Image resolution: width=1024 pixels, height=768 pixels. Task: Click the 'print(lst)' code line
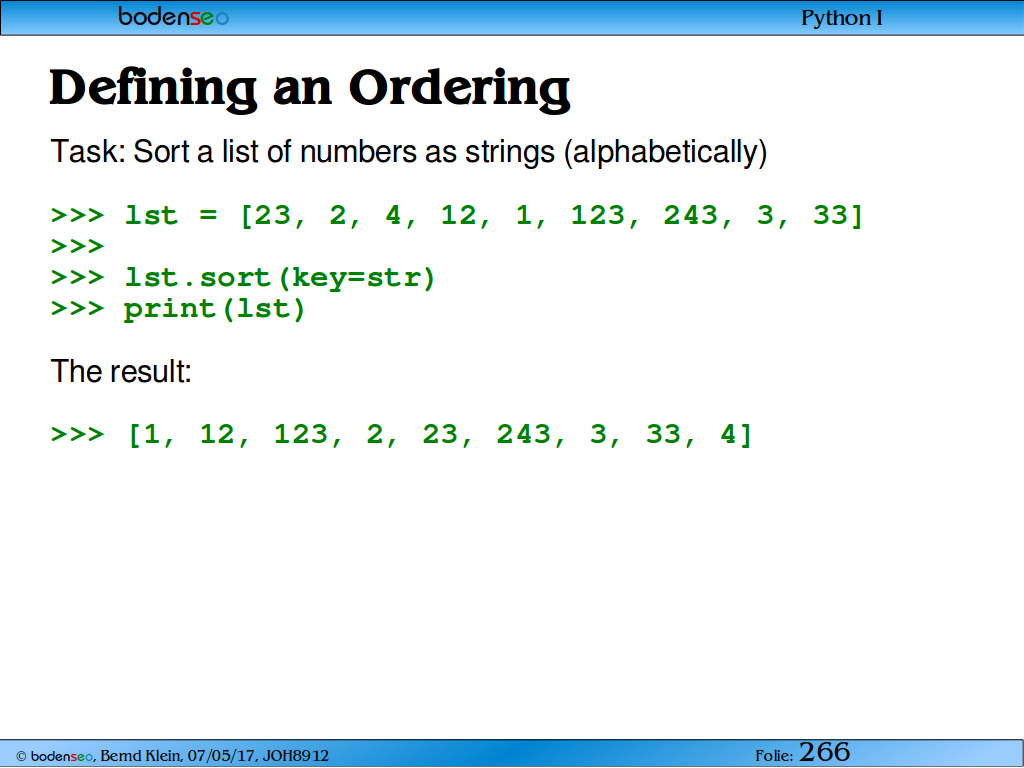pyautogui.click(x=178, y=309)
